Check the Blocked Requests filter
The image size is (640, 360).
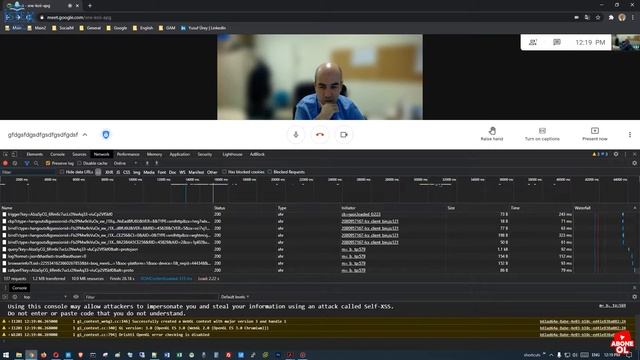[270, 172]
